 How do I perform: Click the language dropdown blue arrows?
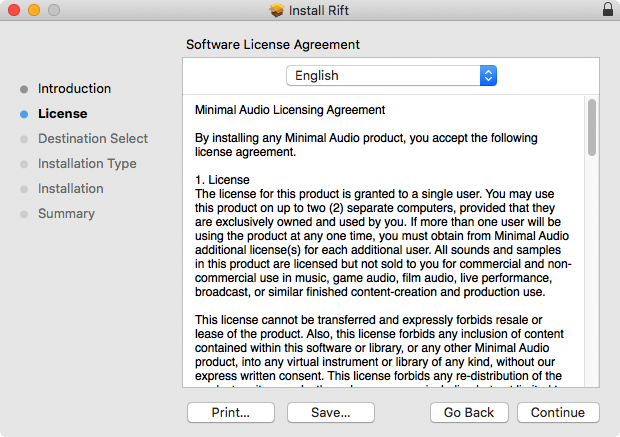point(488,75)
